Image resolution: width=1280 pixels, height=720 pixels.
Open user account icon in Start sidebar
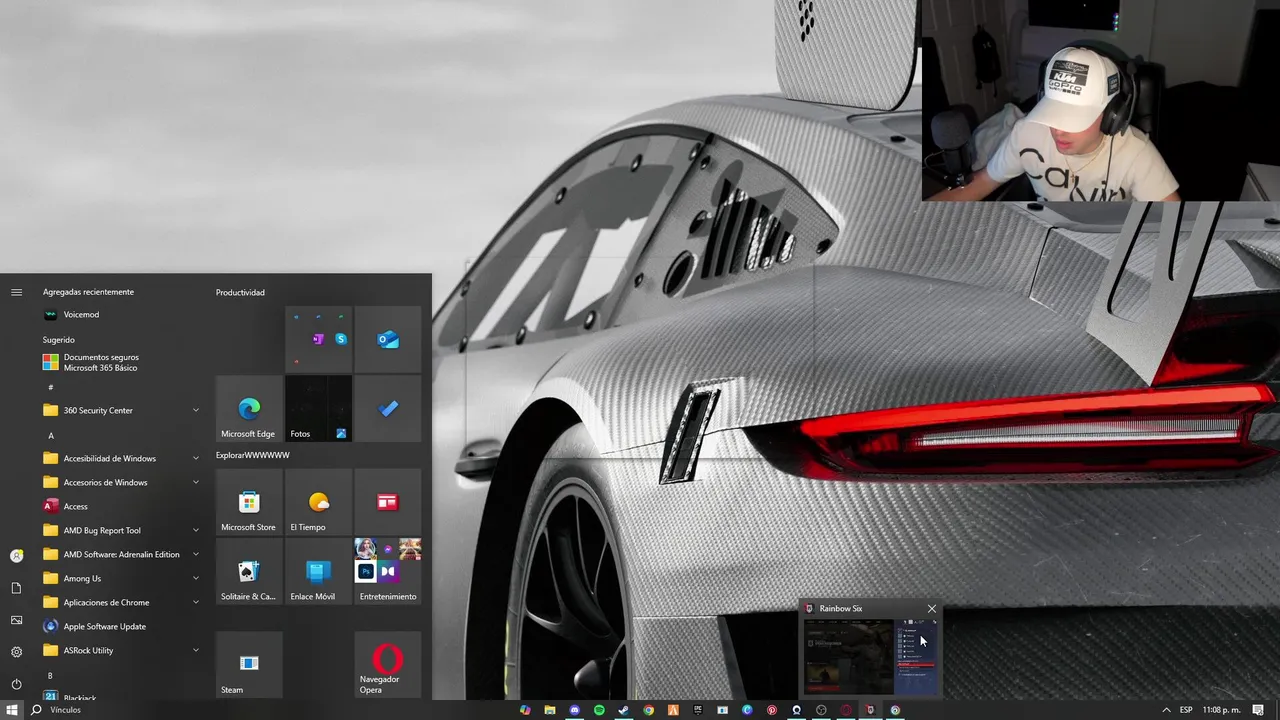point(16,556)
